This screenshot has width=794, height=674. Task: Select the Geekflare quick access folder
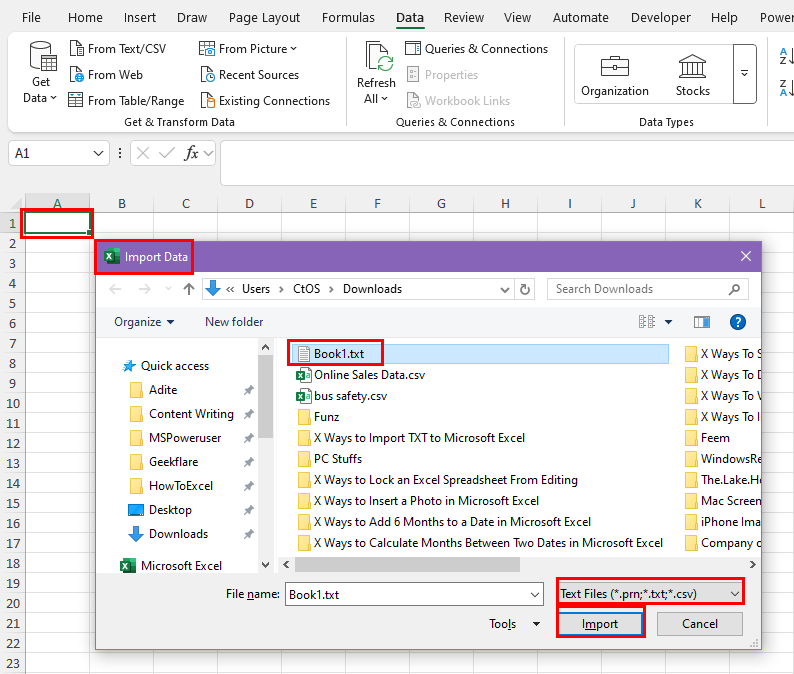(164, 462)
